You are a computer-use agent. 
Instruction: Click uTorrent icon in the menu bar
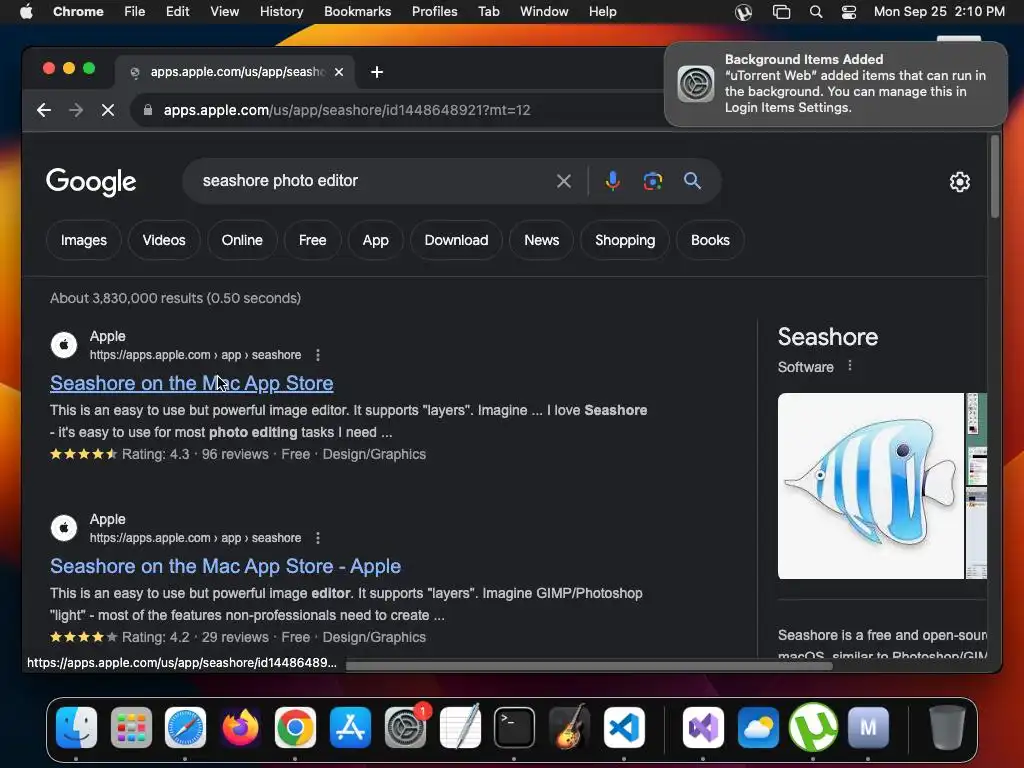743,12
